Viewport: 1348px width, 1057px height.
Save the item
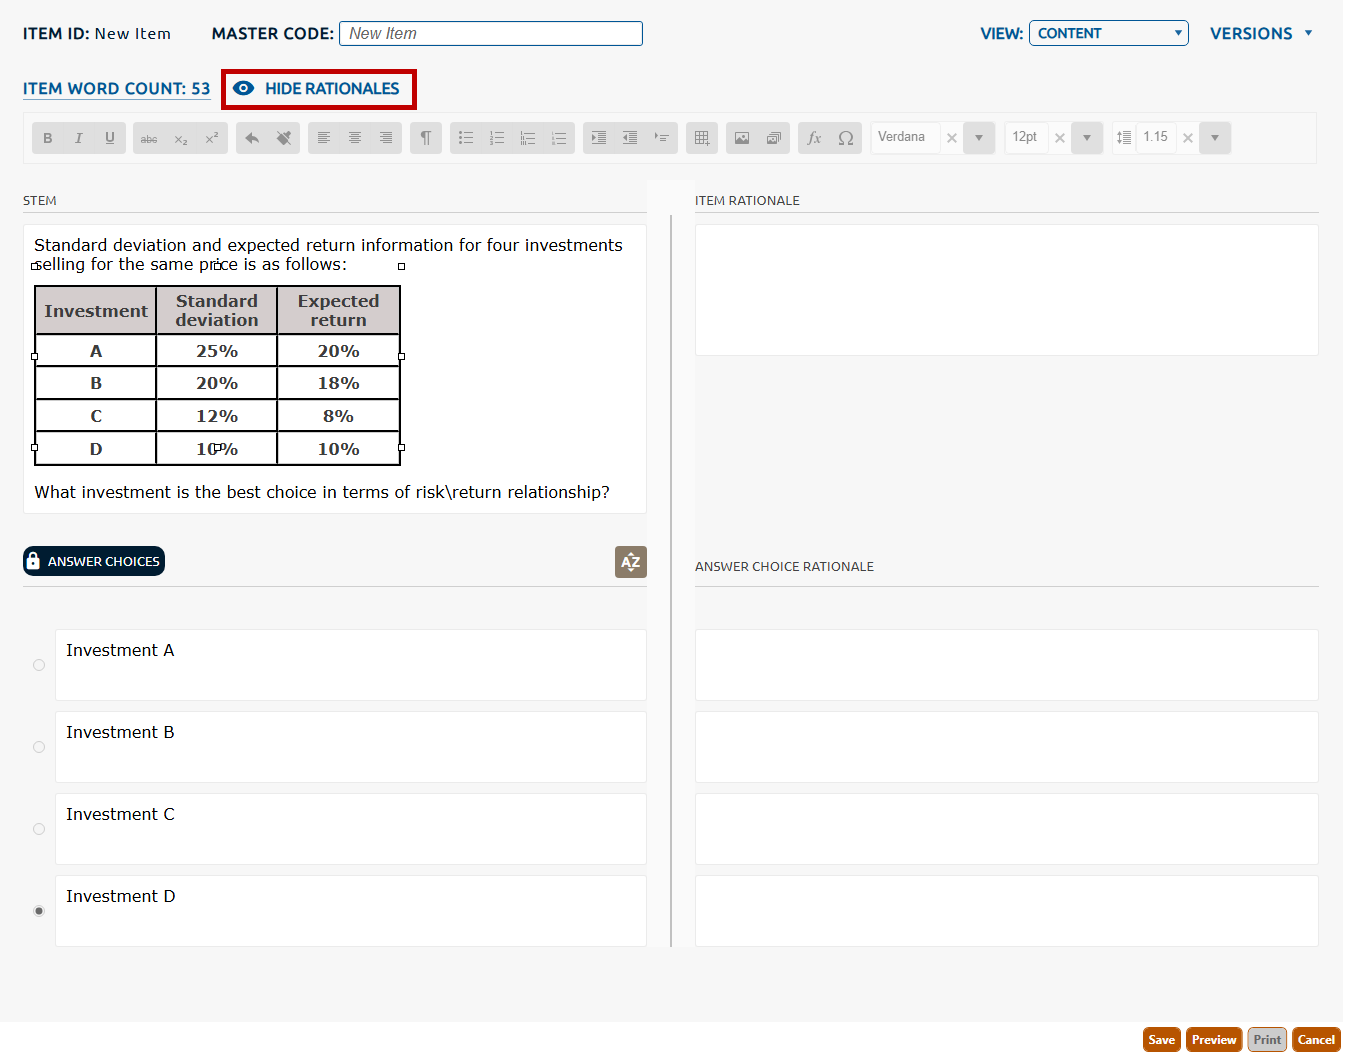[x=1161, y=1040]
